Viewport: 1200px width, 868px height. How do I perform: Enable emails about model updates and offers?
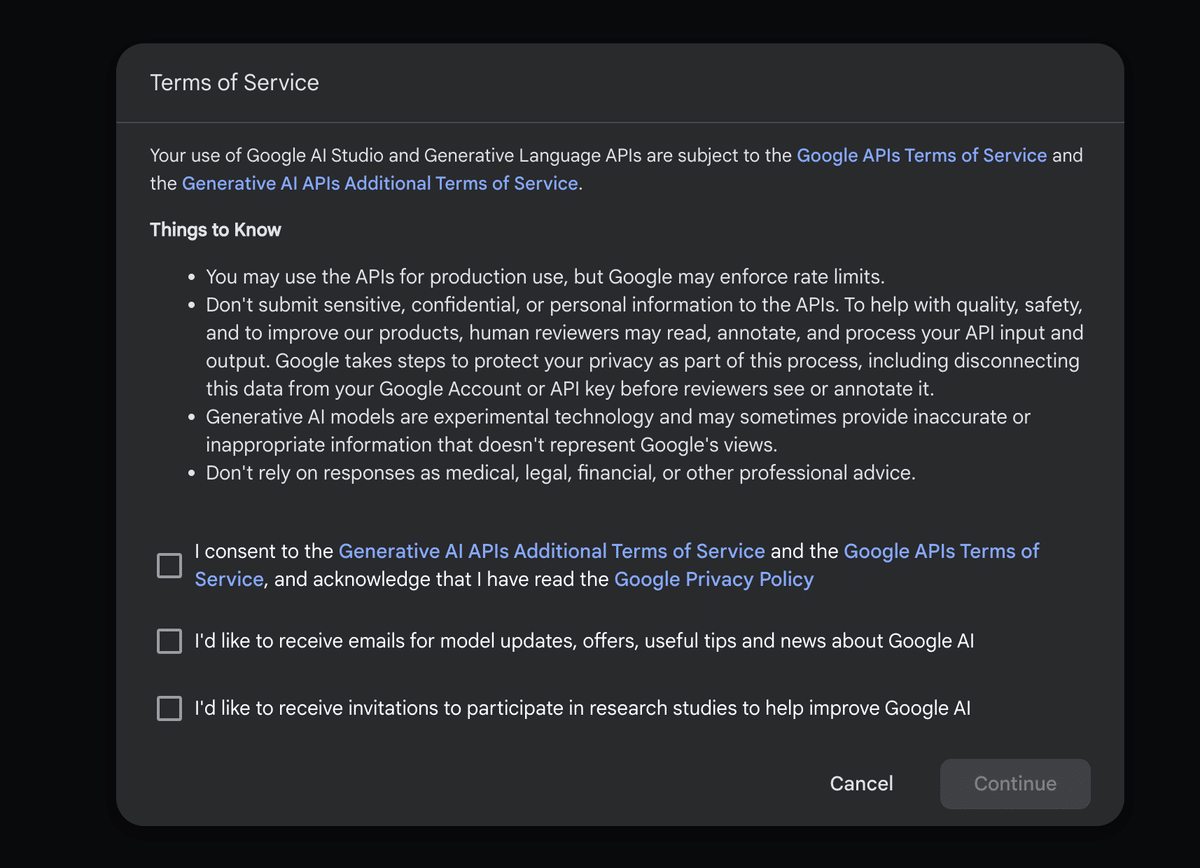coord(168,641)
